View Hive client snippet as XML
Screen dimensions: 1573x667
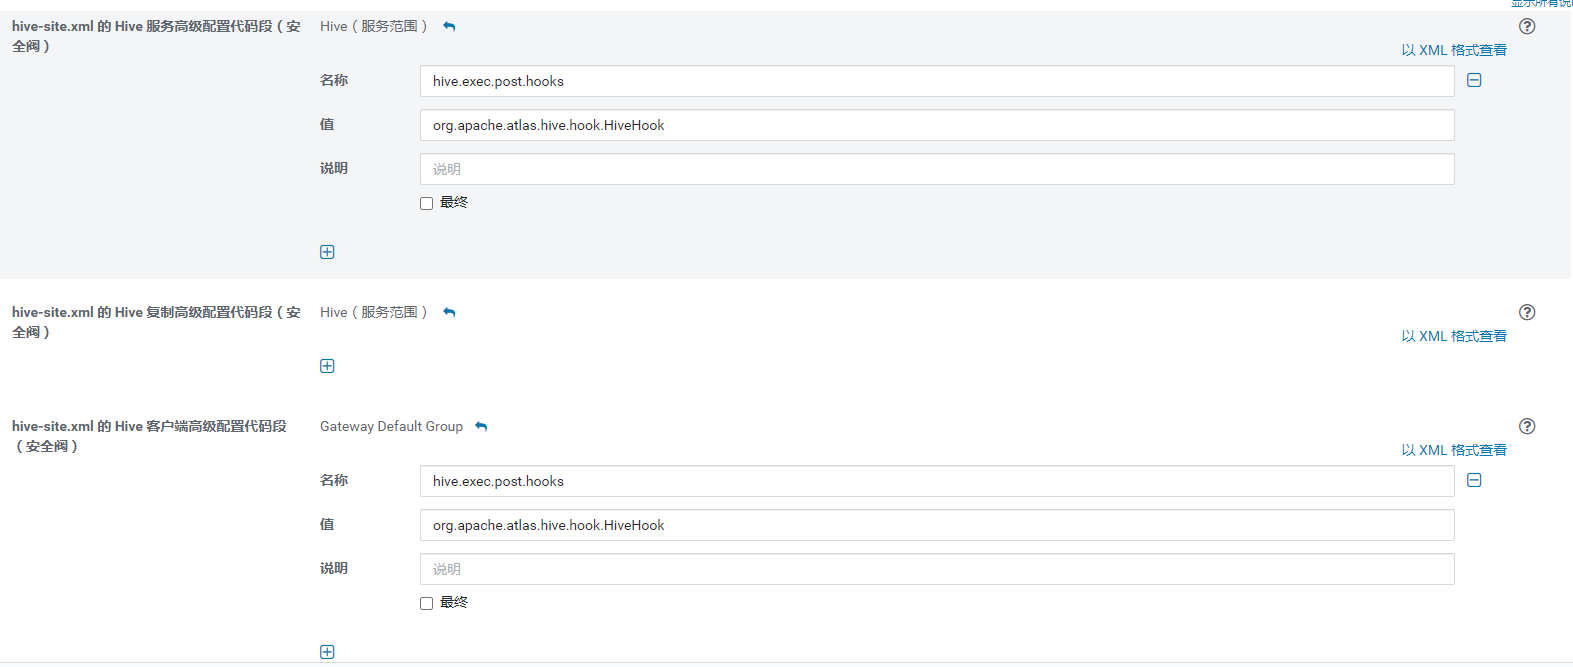point(1454,450)
